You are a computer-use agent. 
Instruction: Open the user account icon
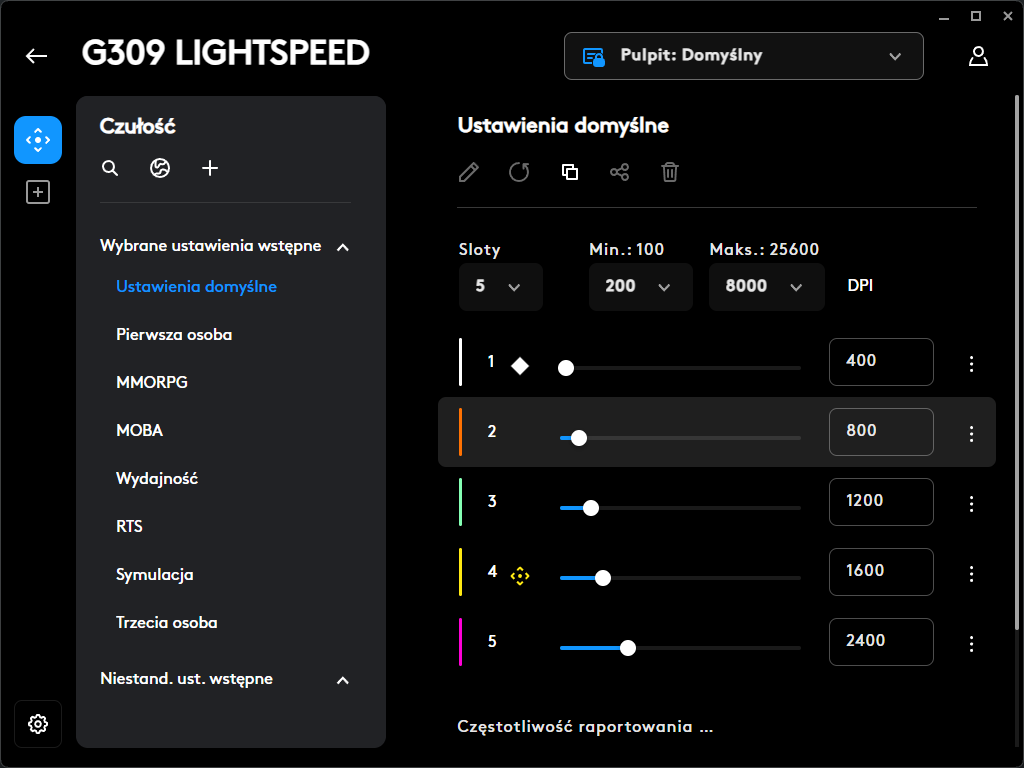pyautogui.click(x=978, y=56)
